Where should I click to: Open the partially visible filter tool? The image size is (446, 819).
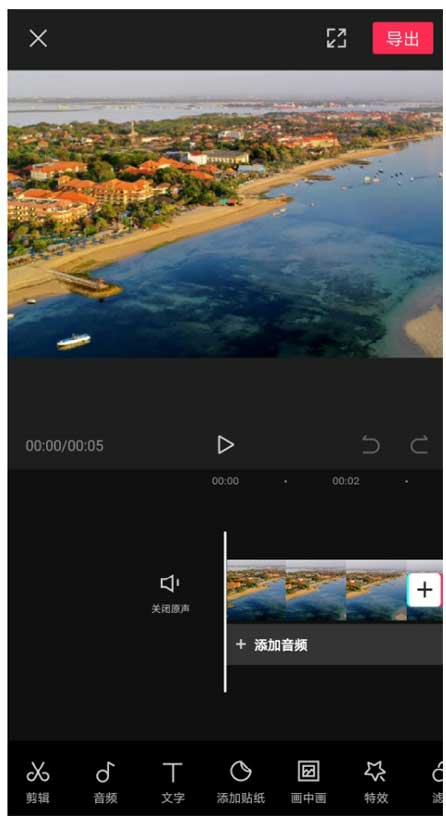(x=437, y=781)
